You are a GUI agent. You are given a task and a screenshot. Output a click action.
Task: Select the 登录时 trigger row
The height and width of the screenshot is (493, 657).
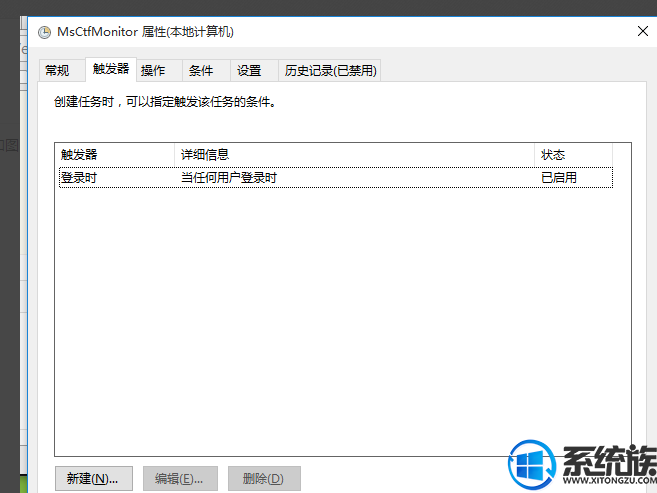tap(336, 178)
